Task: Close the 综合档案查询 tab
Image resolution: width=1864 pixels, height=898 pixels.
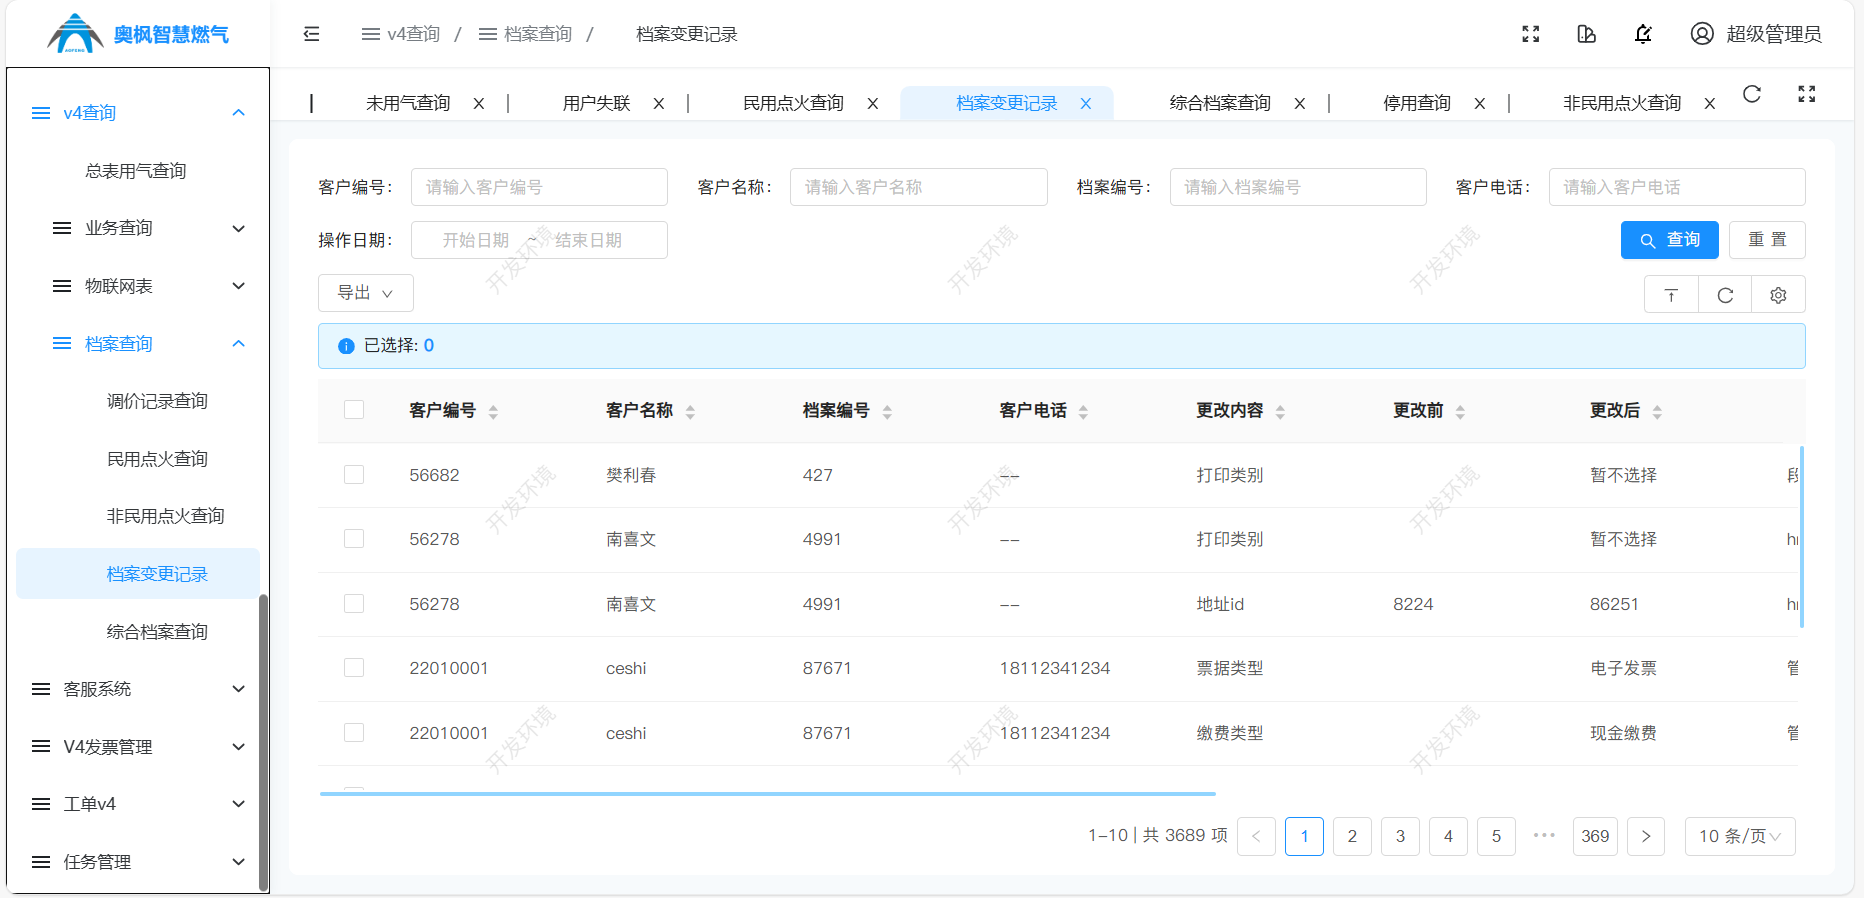Action: [x=1300, y=104]
